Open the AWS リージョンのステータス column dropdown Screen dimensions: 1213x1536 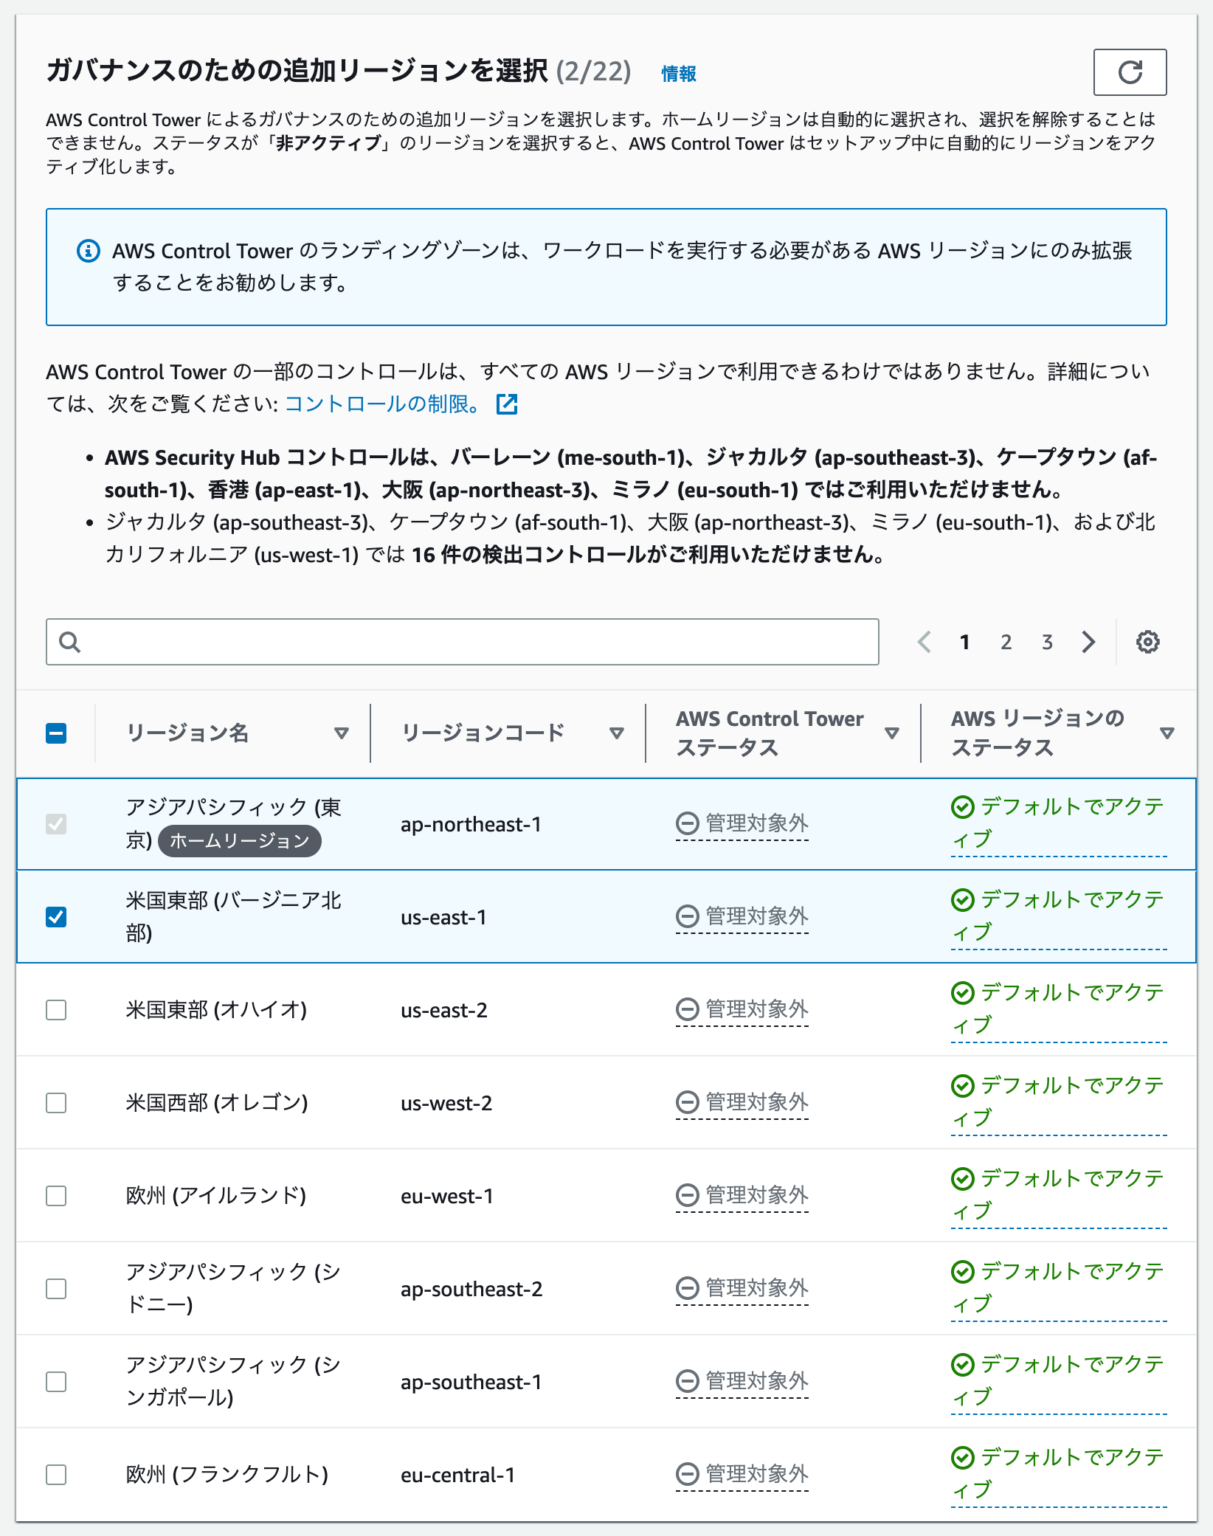(x=1168, y=732)
